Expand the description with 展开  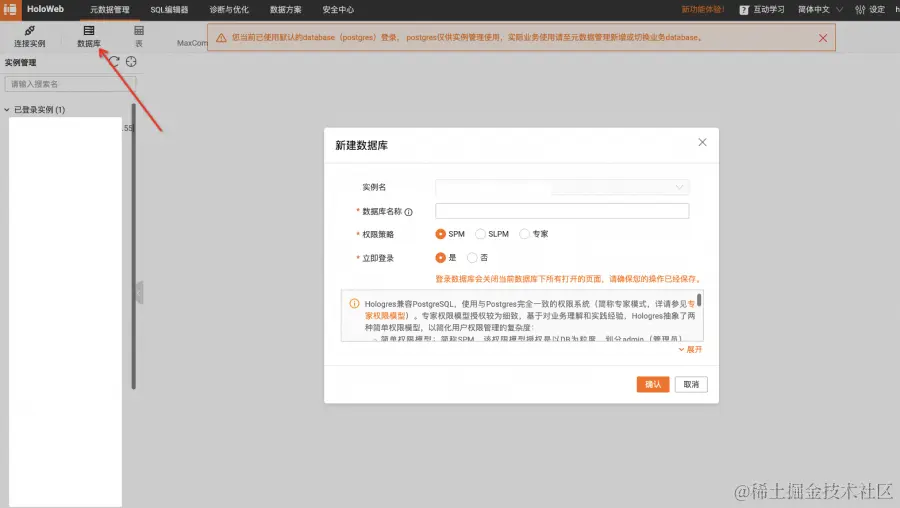click(690, 350)
